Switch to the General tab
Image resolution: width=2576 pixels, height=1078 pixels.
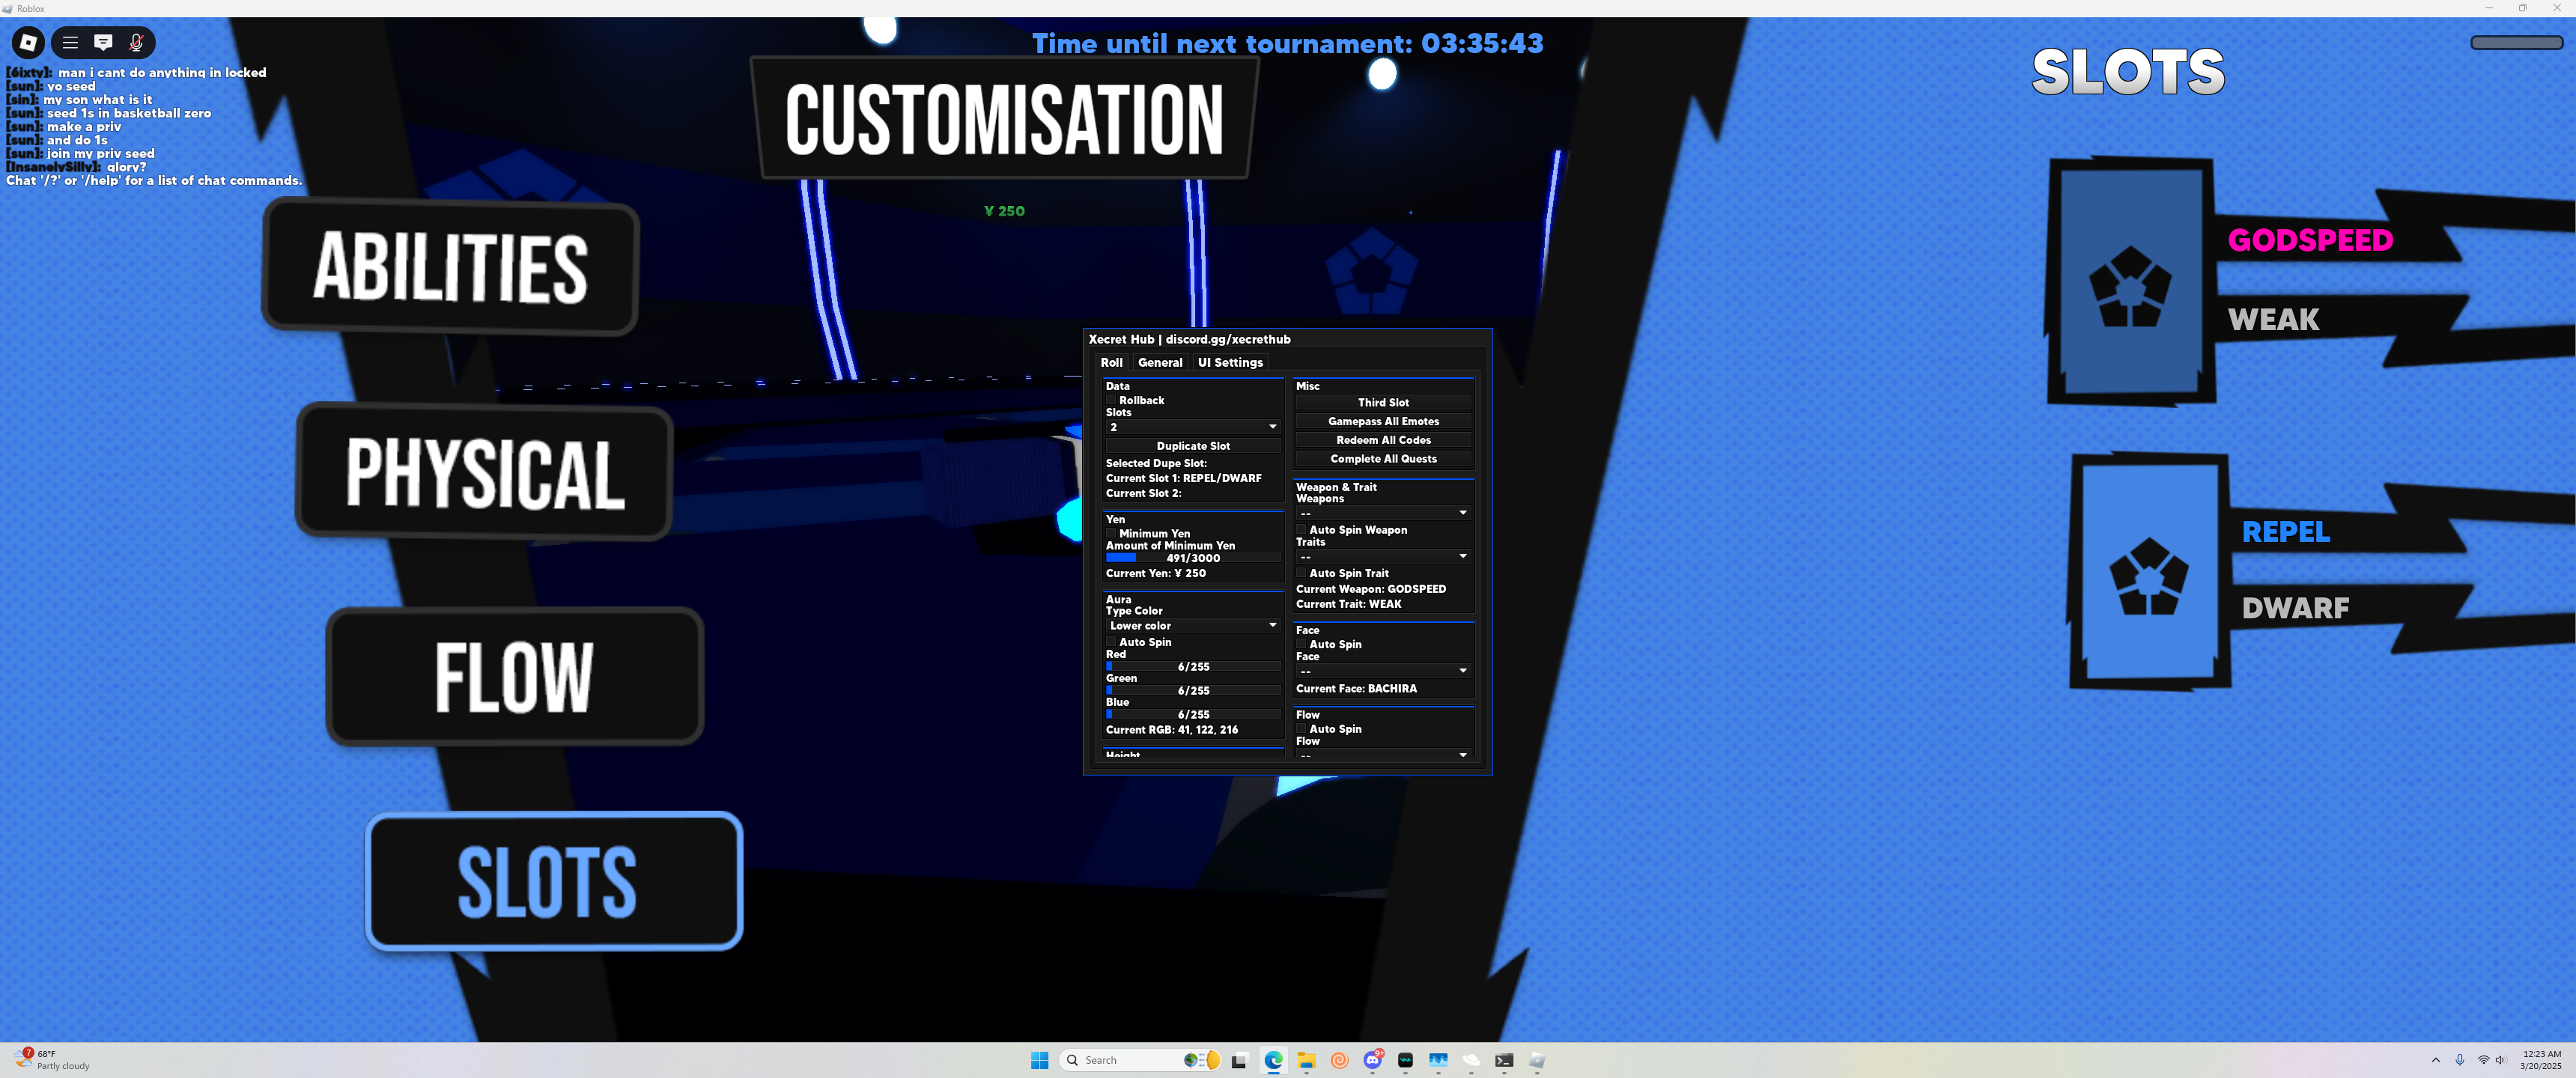1159,362
